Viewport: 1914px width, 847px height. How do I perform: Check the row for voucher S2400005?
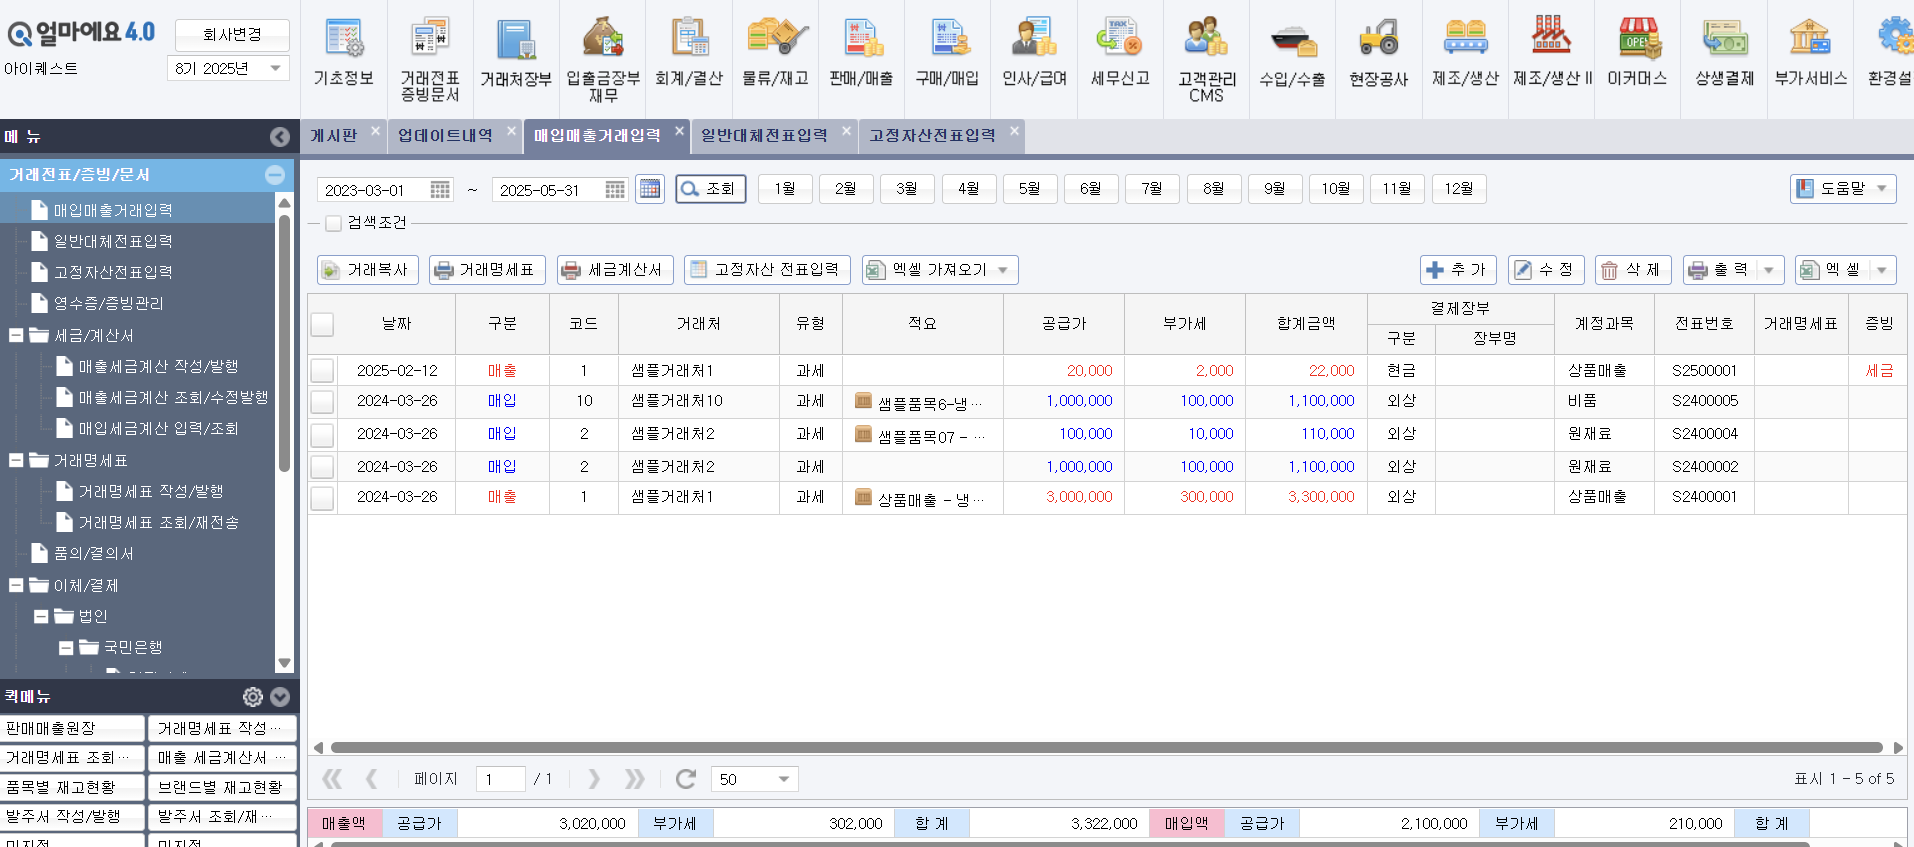point(322,401)
